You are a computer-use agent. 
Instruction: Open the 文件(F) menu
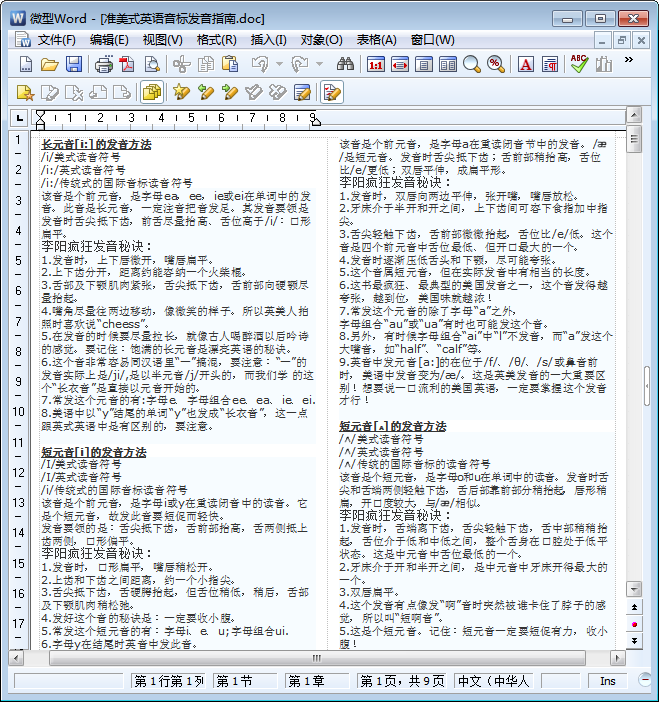click(x=56, y=40)
